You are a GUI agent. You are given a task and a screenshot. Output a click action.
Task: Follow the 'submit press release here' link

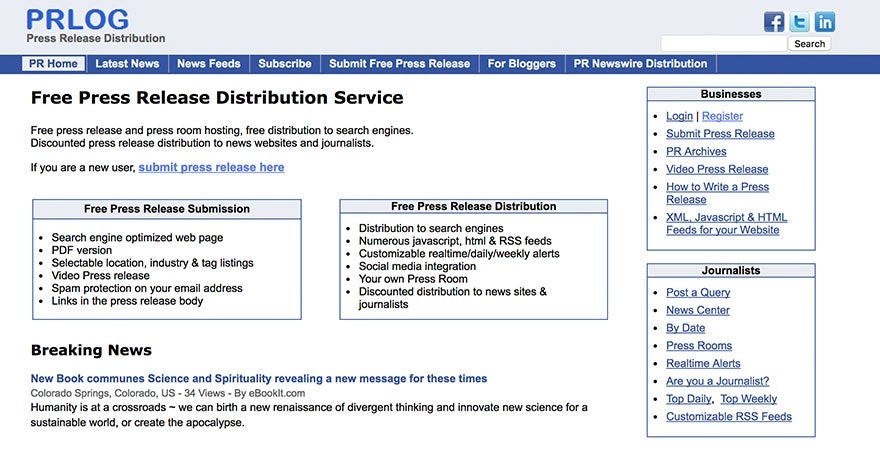(211, 168)
